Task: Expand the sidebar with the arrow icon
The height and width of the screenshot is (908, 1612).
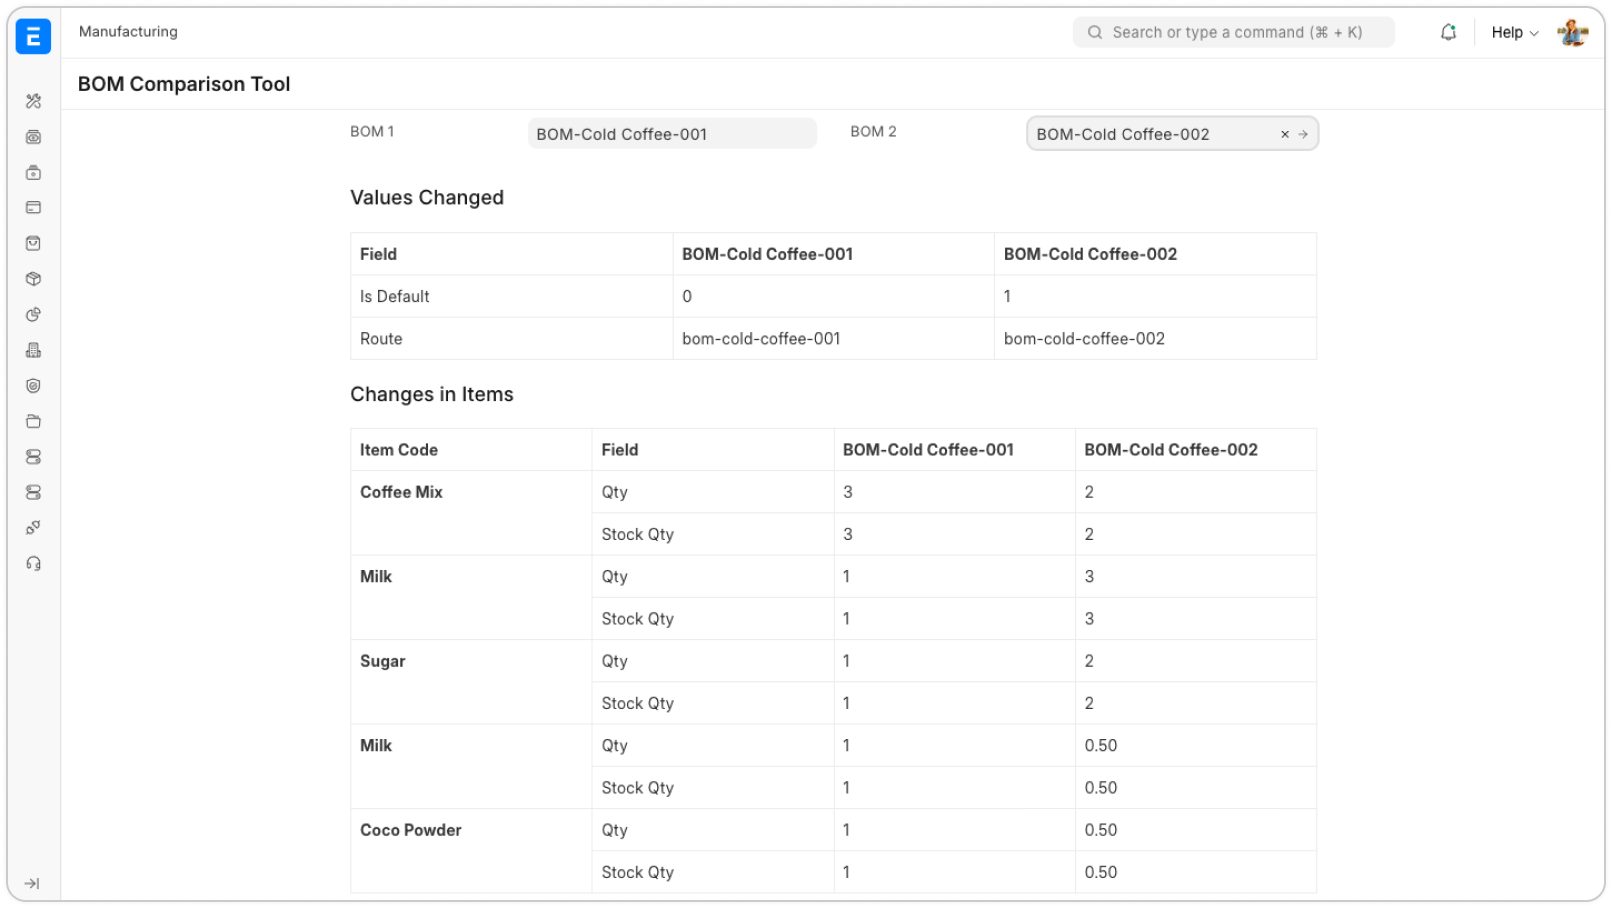Action: pyautogui.click(x=32, y=884)
